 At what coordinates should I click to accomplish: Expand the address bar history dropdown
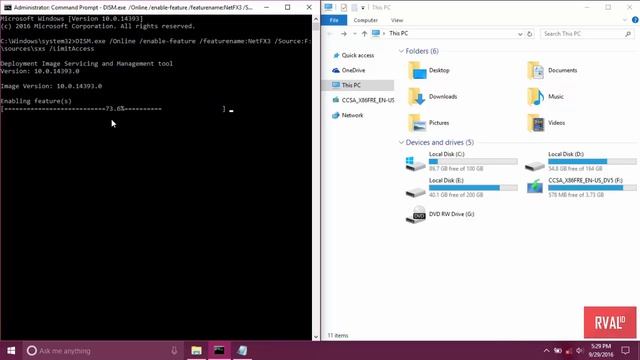click(x=520, y=34)
